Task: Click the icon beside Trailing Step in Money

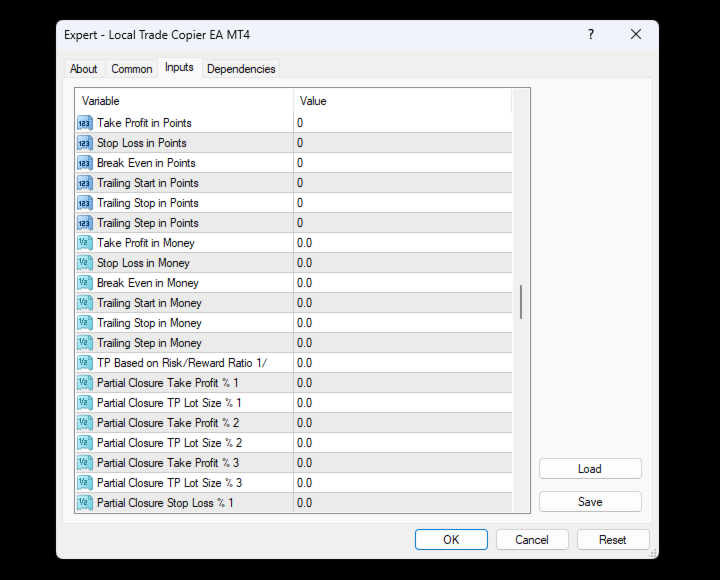Action: pos(85,343)
